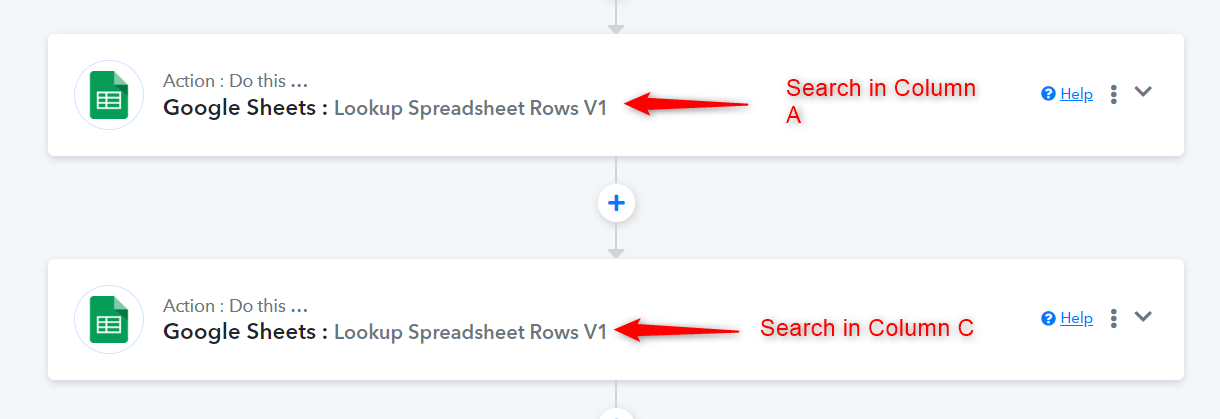Open the three-dot menu for Column C step
The height and width of the screenshot is (419, 1220).
coord(1113,319)
